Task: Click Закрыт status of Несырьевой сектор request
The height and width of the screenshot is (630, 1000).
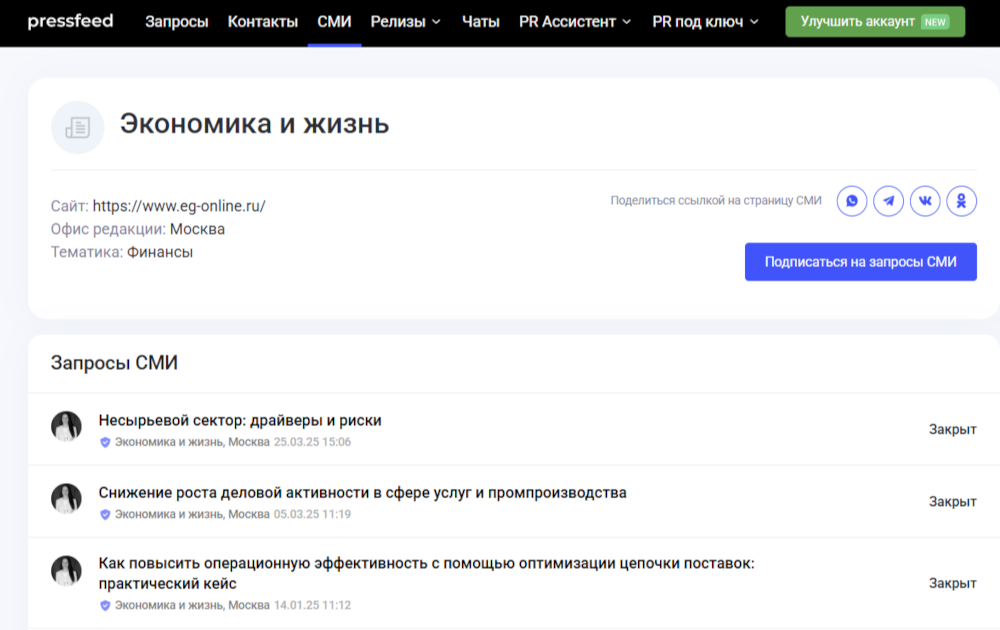Action: (952, 429)
